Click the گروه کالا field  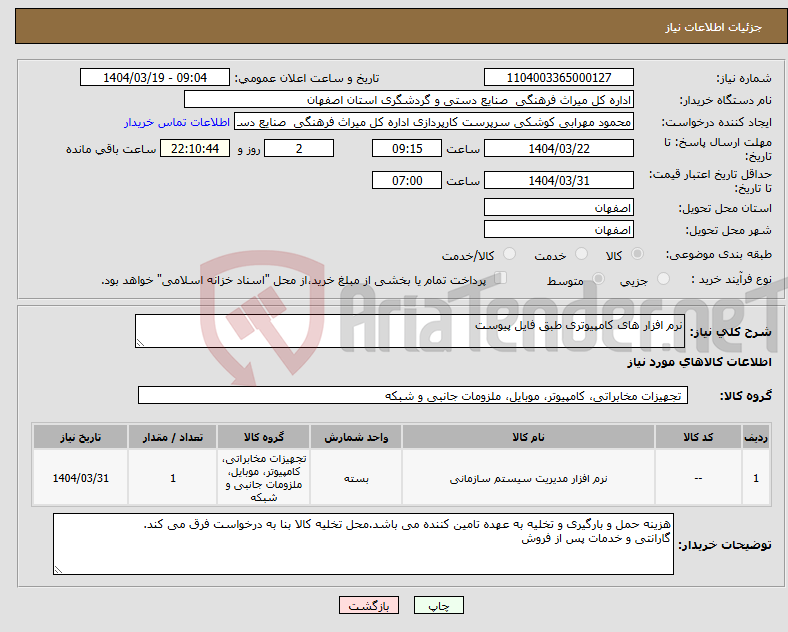pyautogui.click(x=413, y=395)
